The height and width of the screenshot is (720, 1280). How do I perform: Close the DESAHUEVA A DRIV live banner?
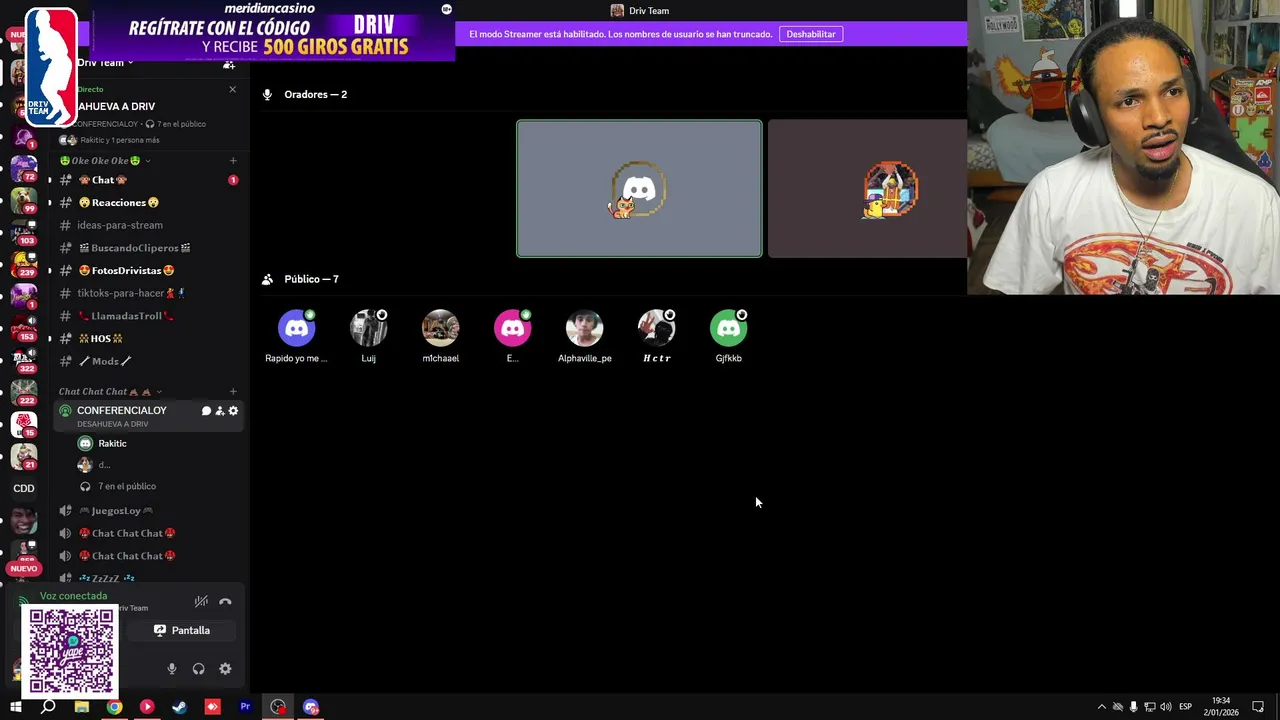[232, 89]
